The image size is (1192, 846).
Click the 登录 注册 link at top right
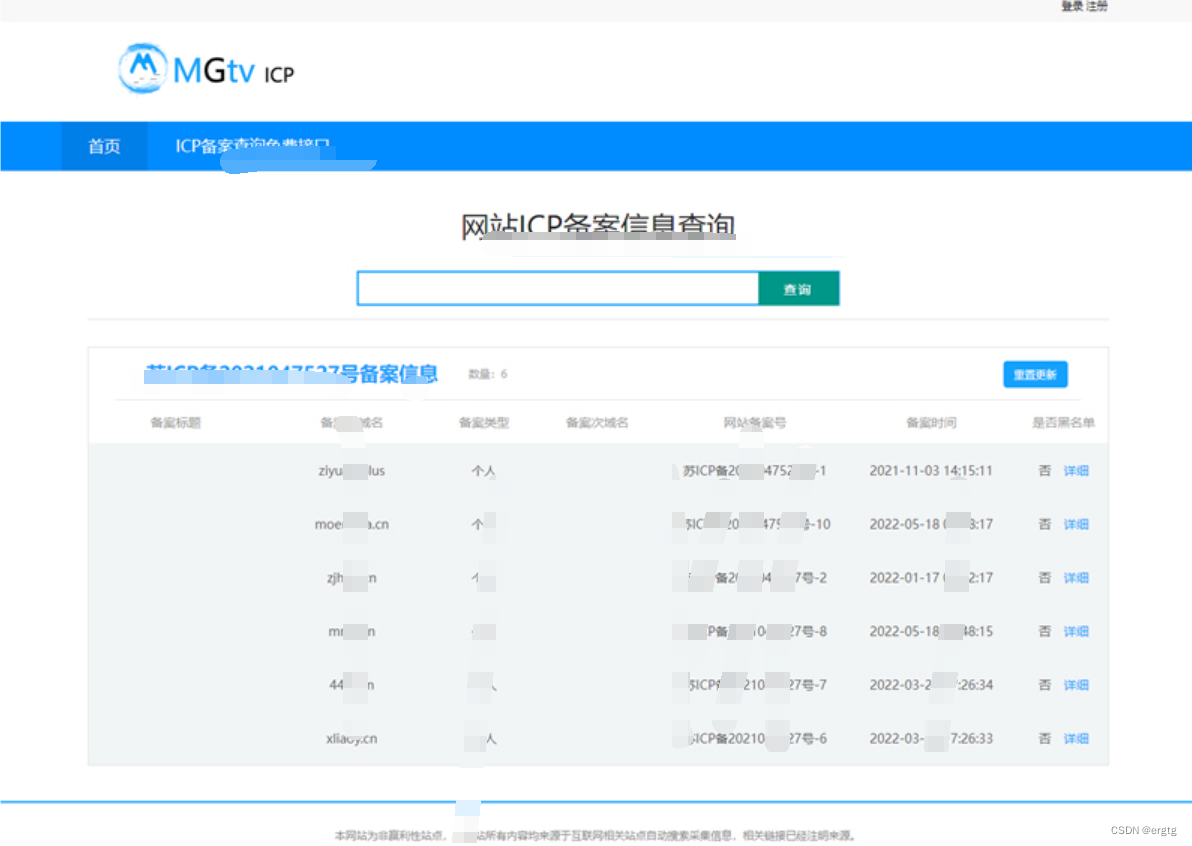click(1084, 7)
